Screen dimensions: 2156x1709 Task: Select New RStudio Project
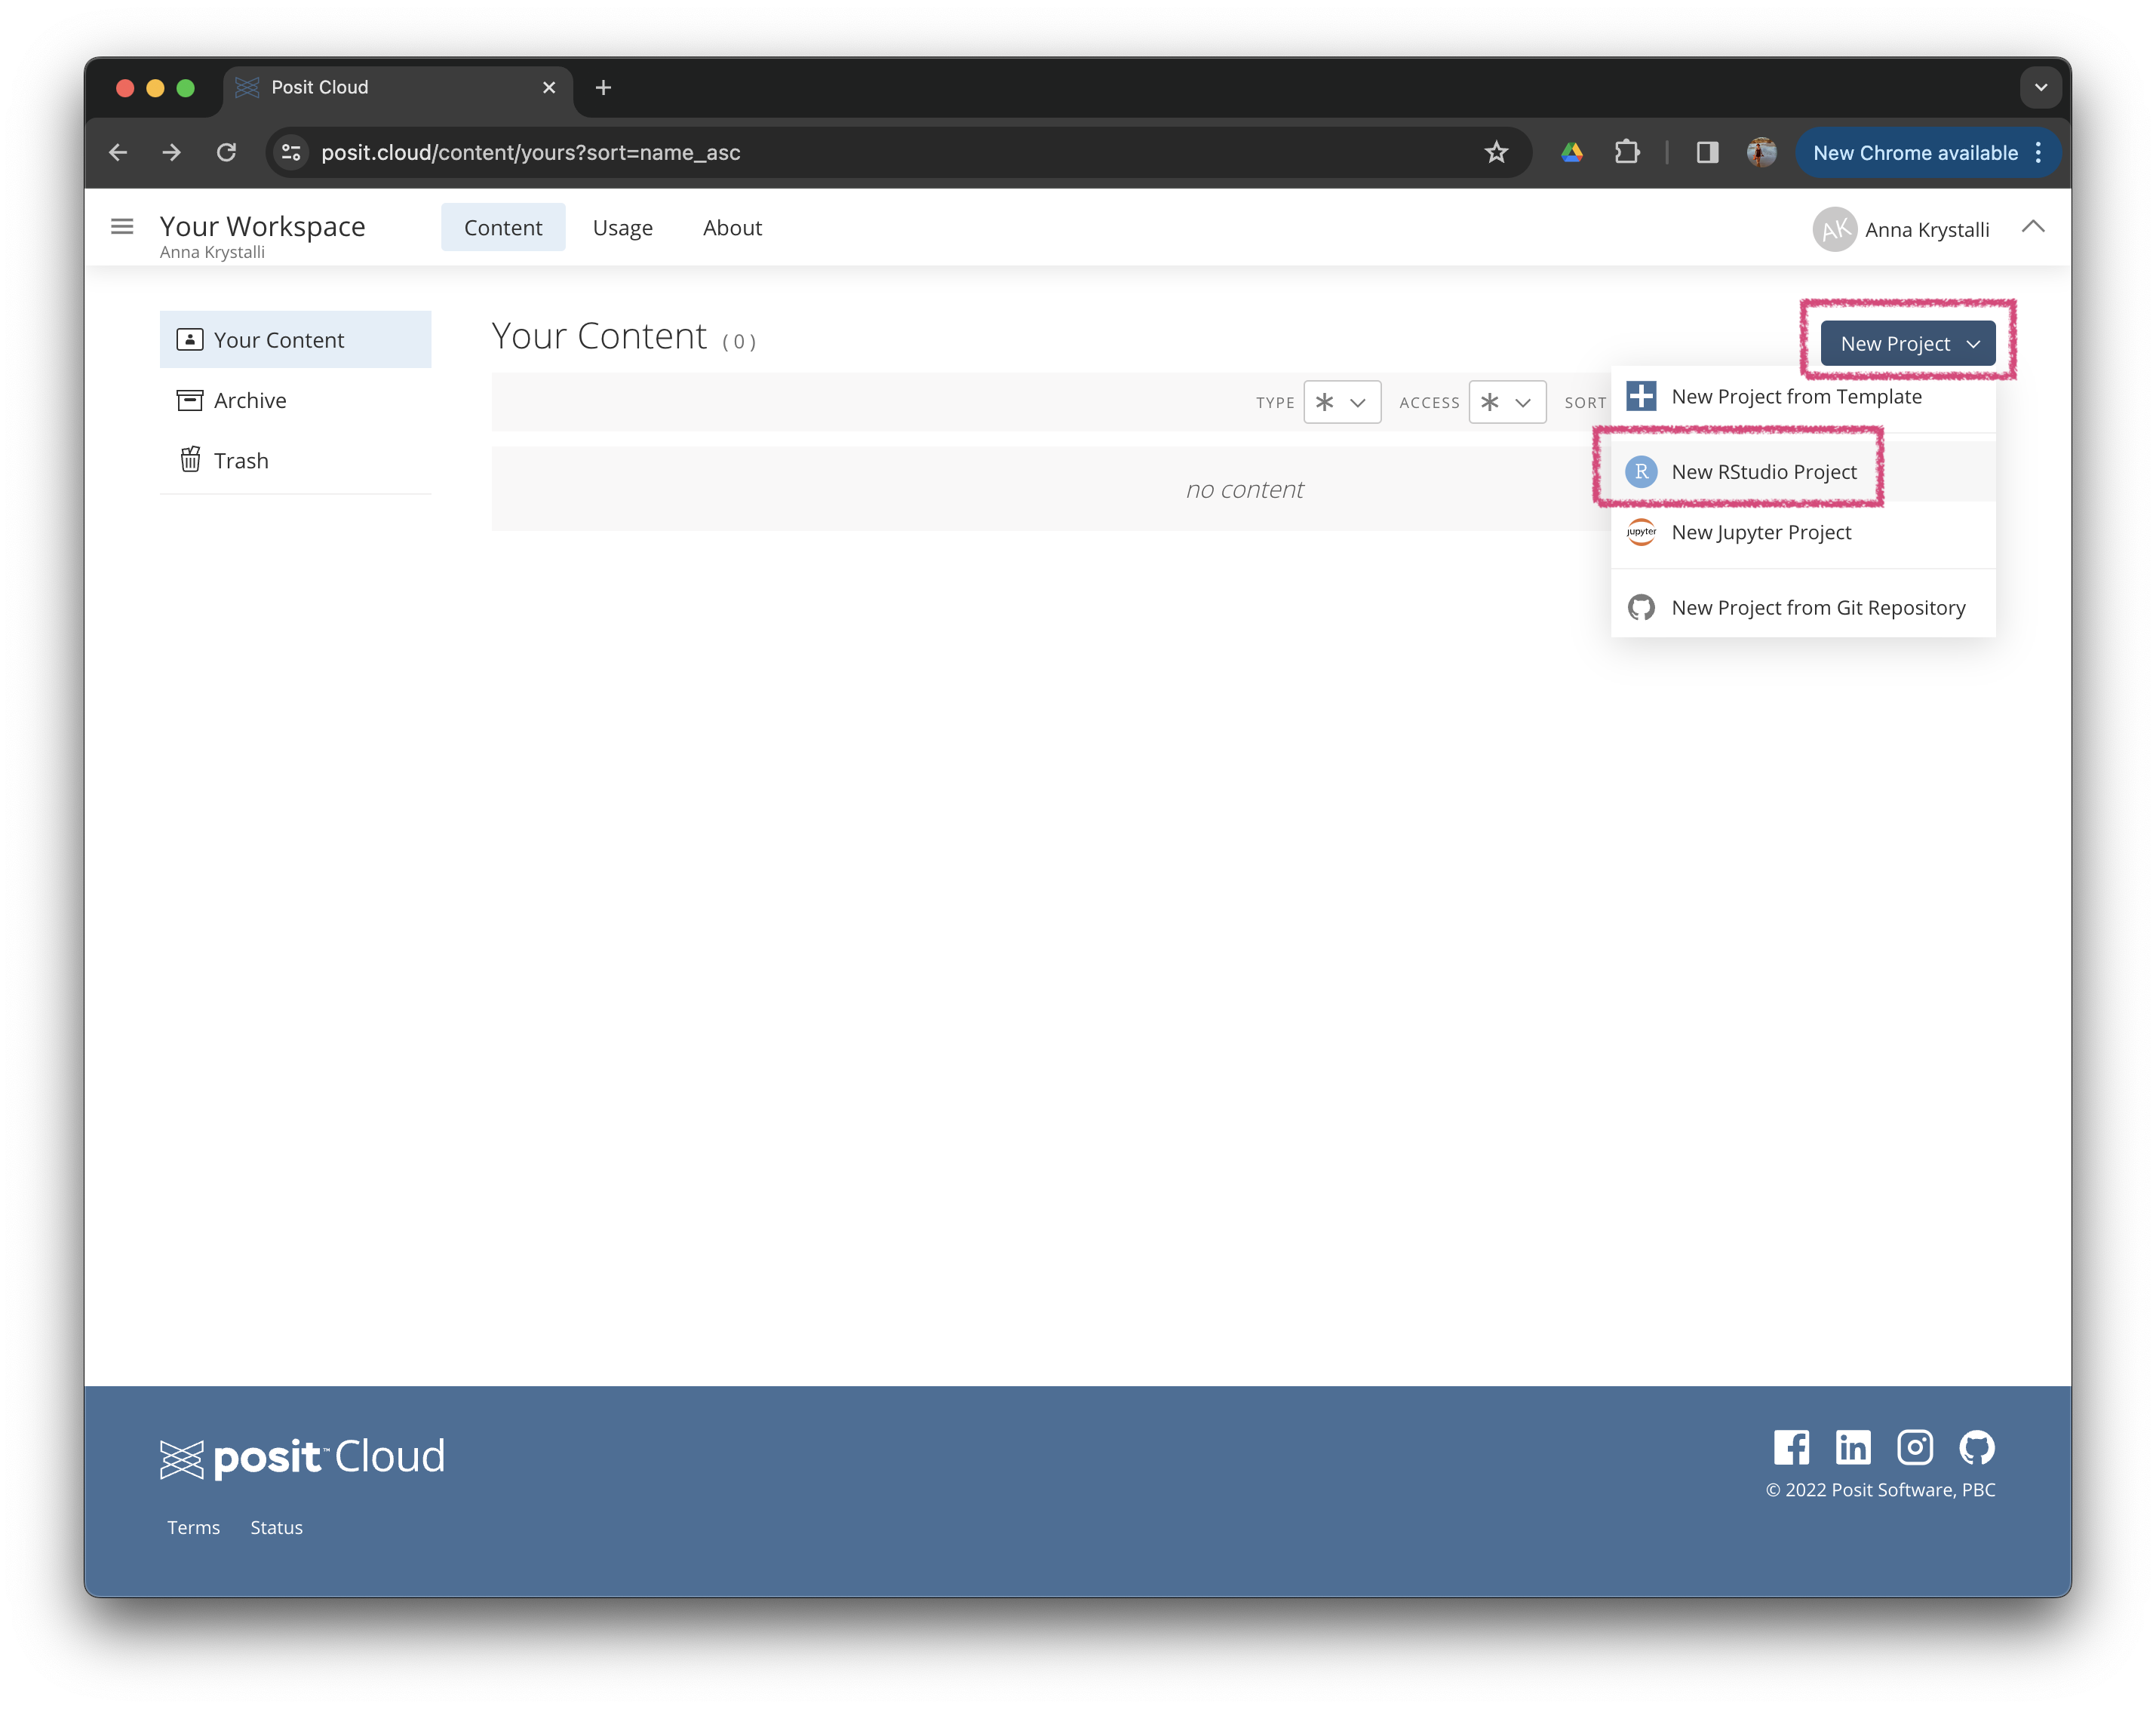click(1803, 471)
